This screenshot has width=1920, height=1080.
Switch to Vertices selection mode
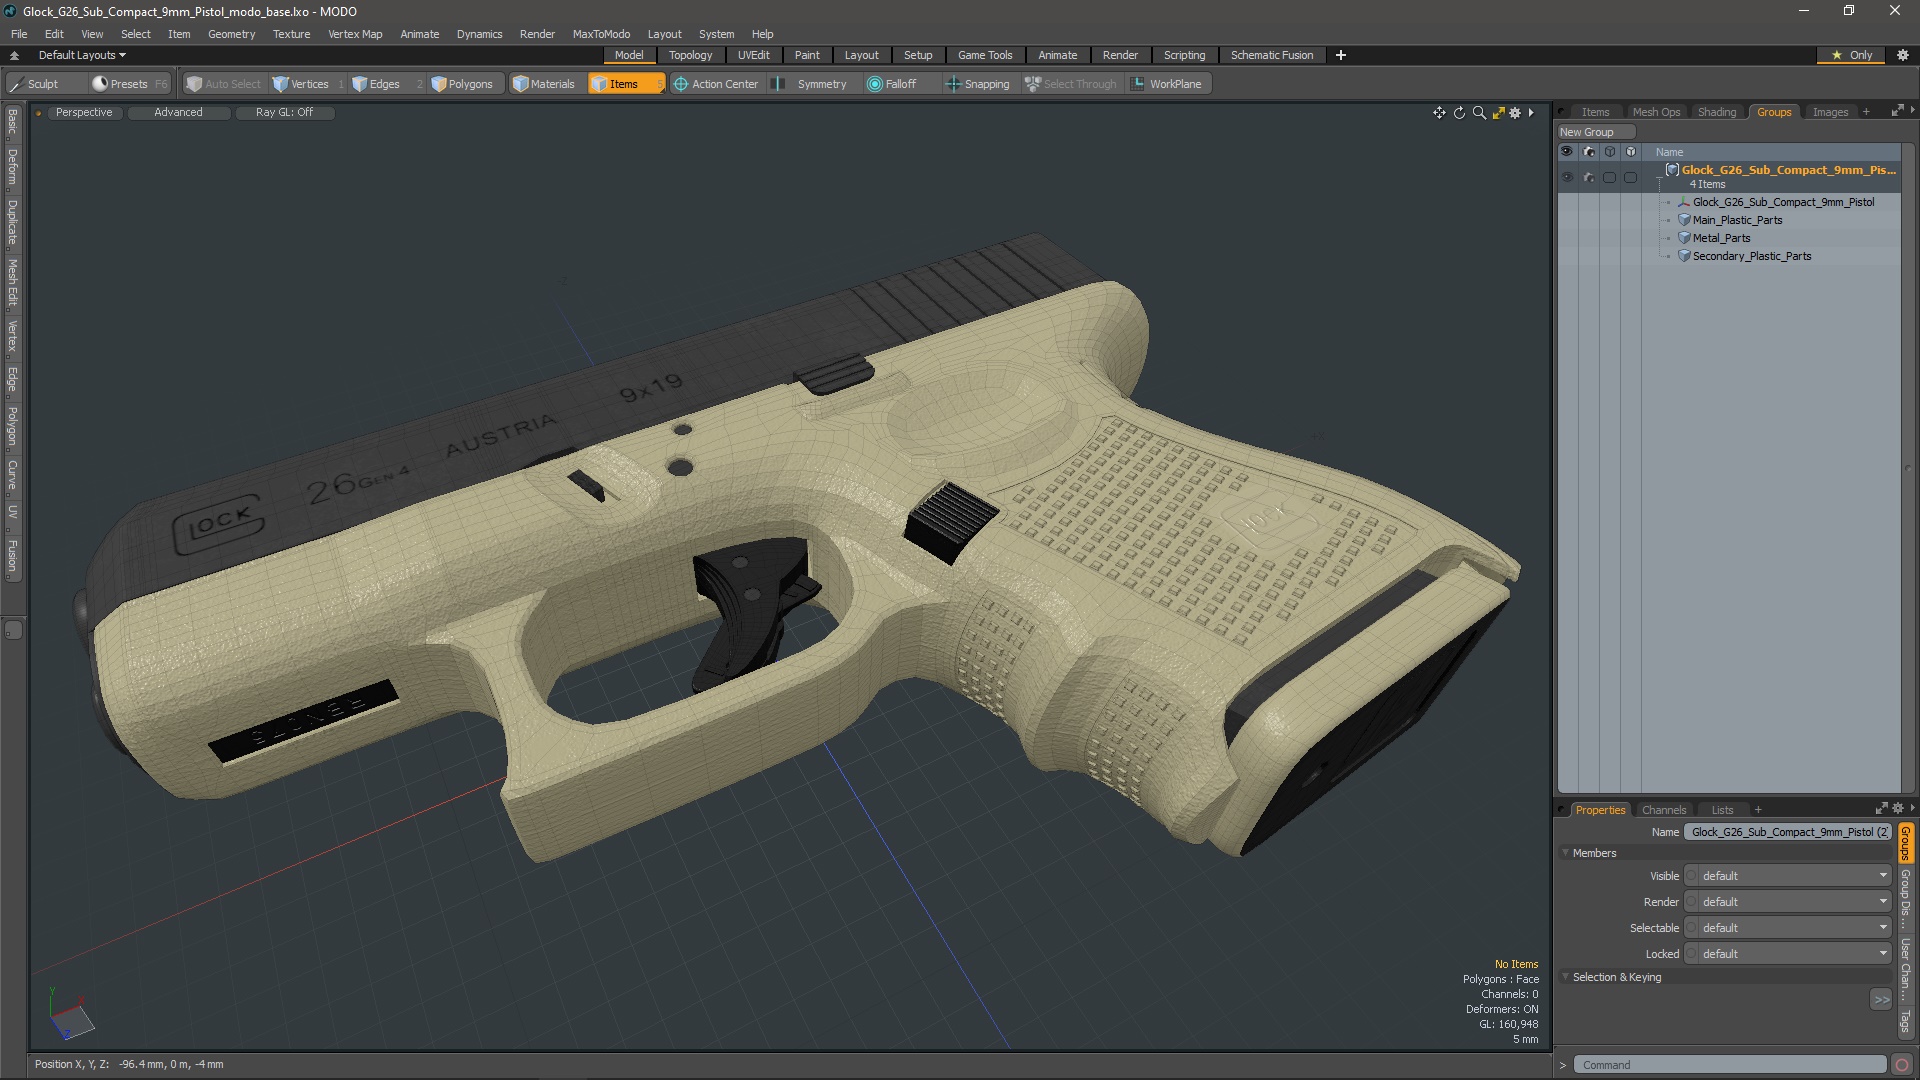[x=308, y=84]
